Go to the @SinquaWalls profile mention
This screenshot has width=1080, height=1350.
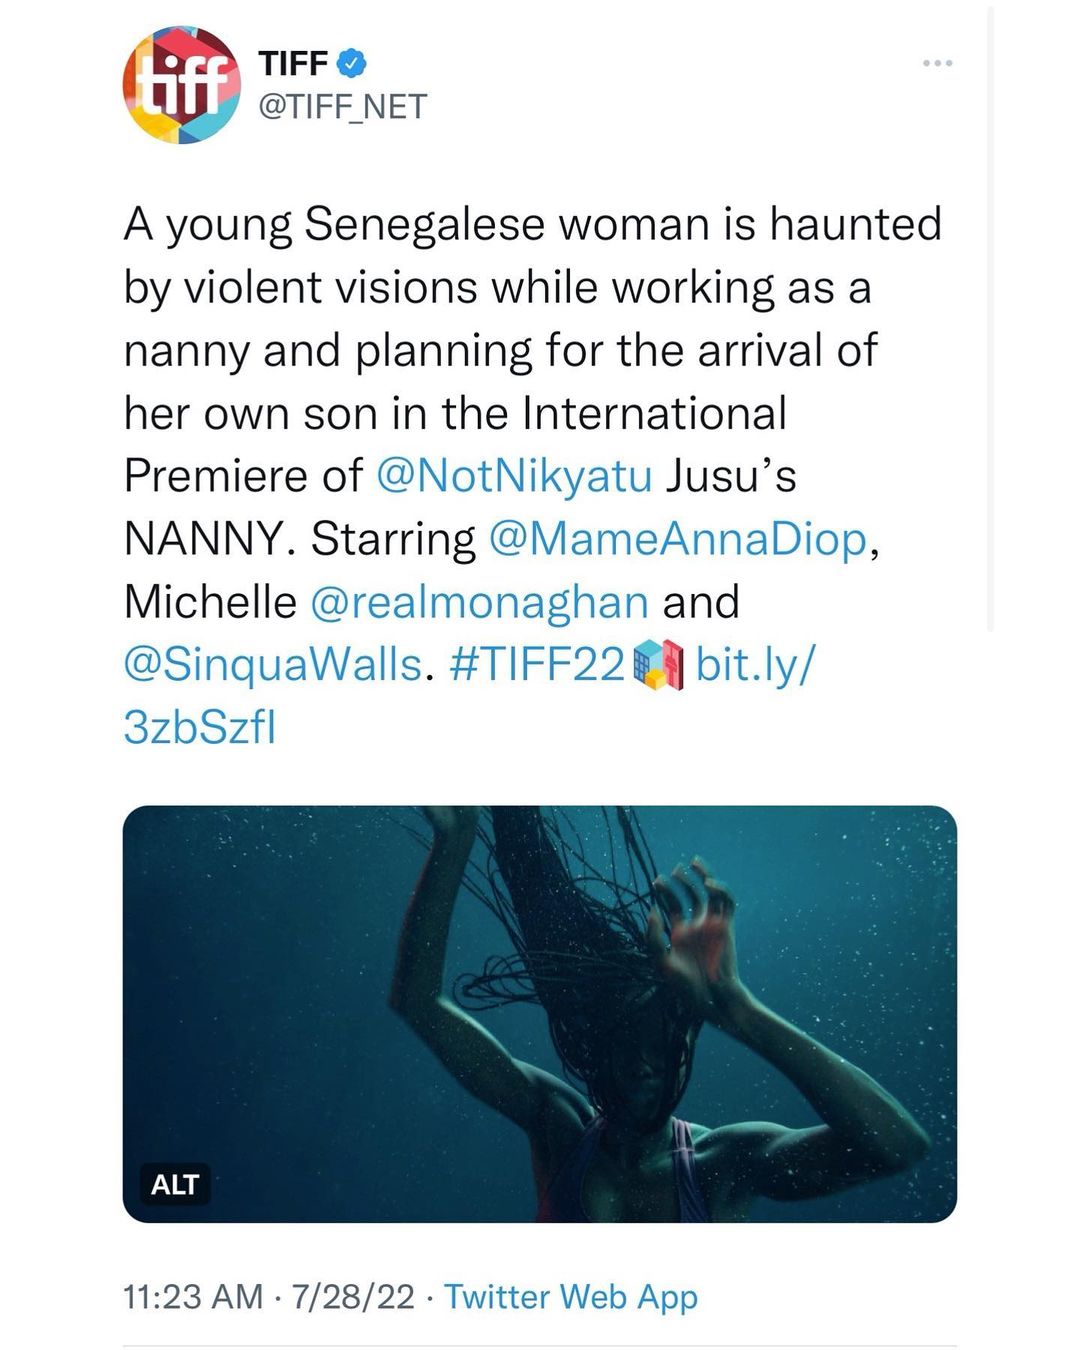coord(272,665)
